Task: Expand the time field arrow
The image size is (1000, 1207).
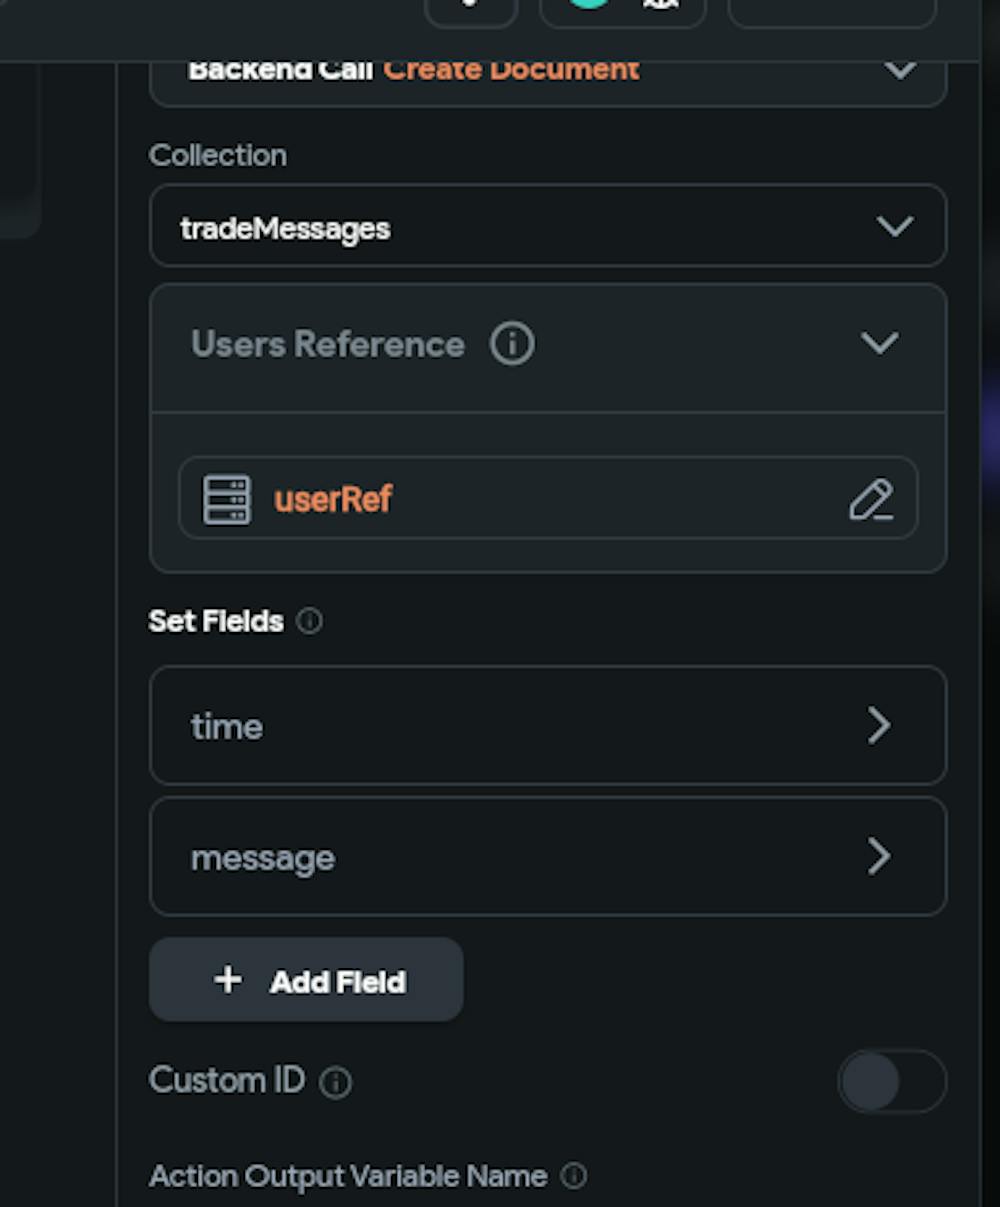Action: pyautogui.click(x=878, y=726)
